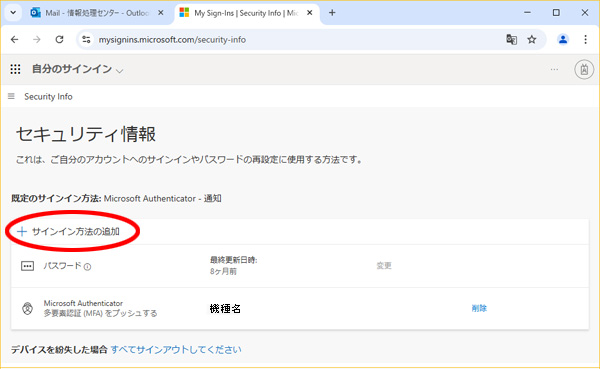Open a new browser tab
This screenshot has height=369, width=600.
pyautogui.click(x=332, y=13)
